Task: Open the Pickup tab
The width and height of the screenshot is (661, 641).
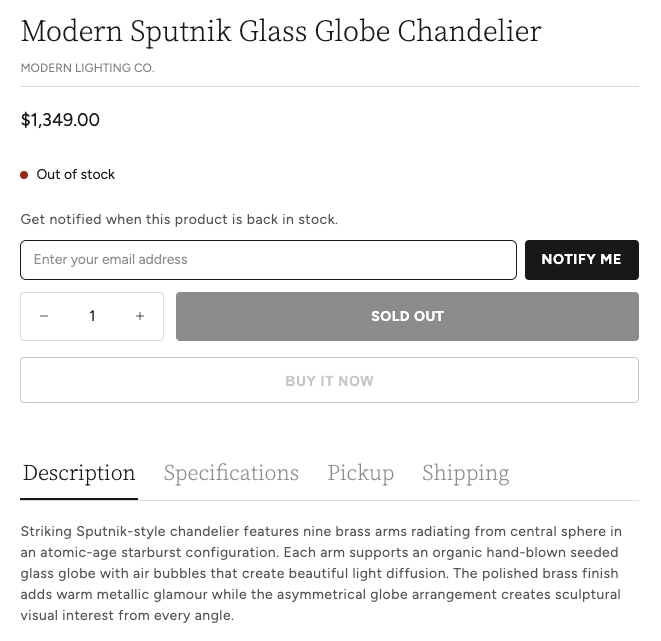Action: [360, 473]
